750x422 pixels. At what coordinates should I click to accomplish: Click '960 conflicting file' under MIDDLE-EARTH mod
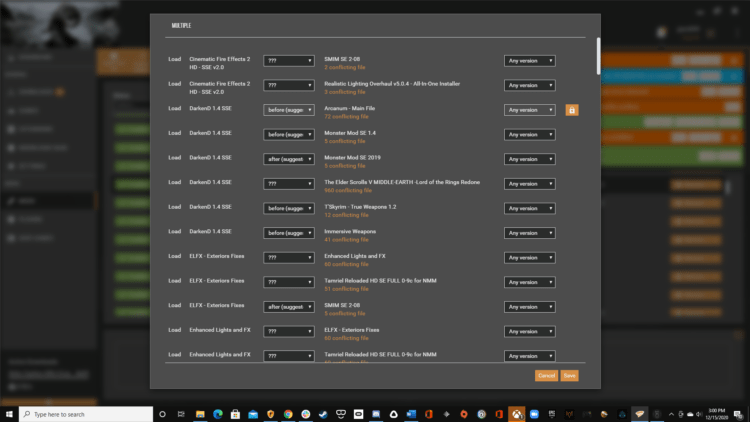click(348, 190)
